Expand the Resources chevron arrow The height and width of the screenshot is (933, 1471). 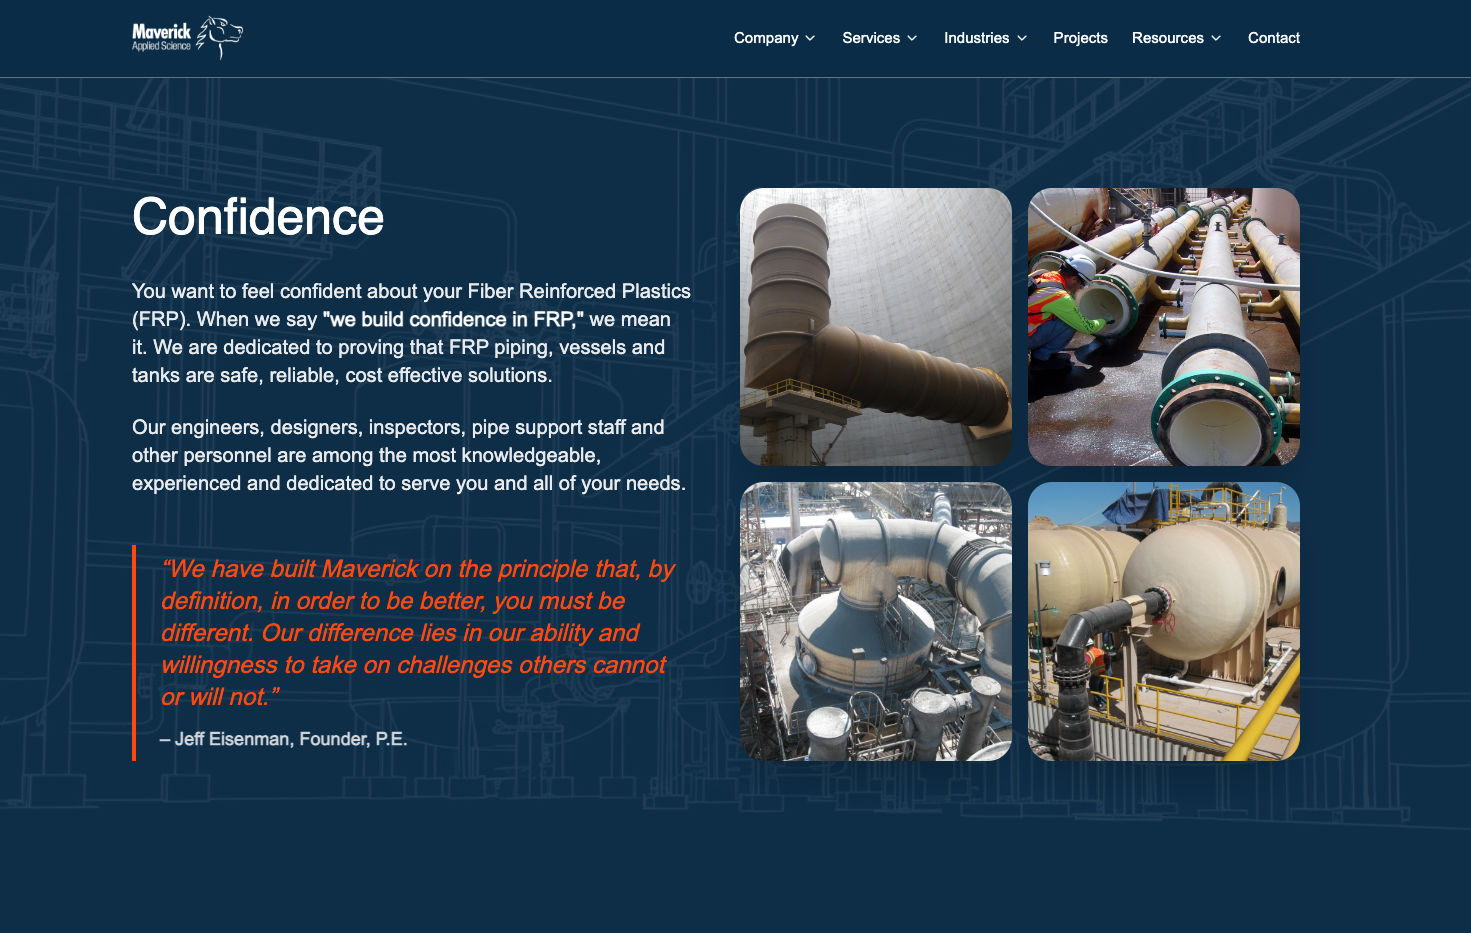1216,38
